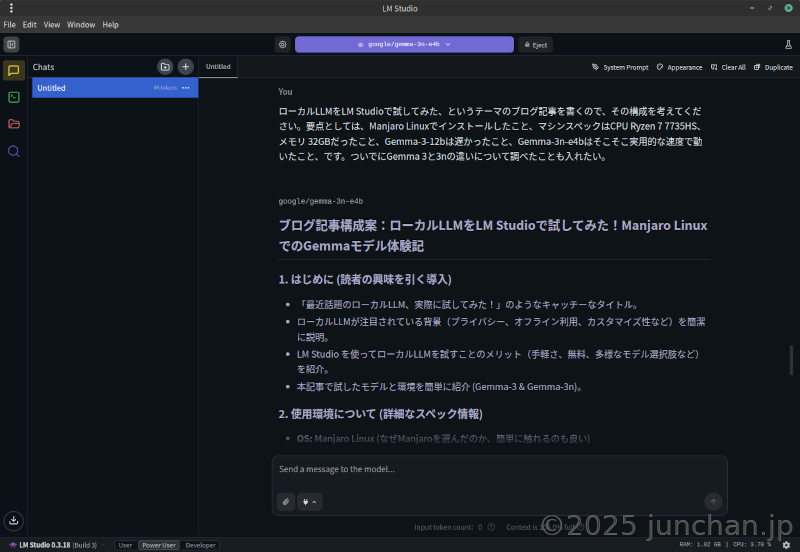This screenshot has height=552, width=800.
Task: Select the Chat view icon in sidebar
Action: (x=14, y=70)
